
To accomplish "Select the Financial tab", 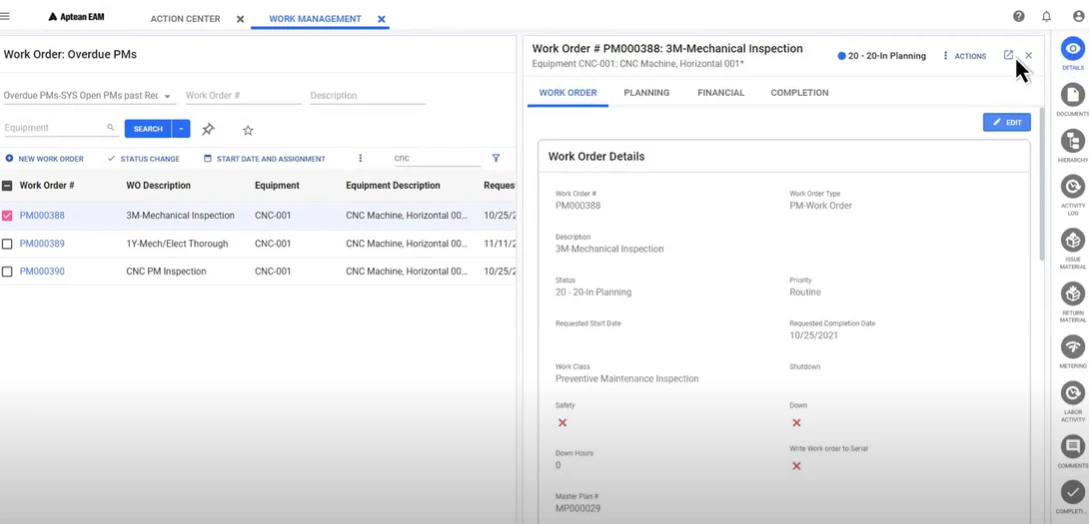I will (x=721, y=92).
